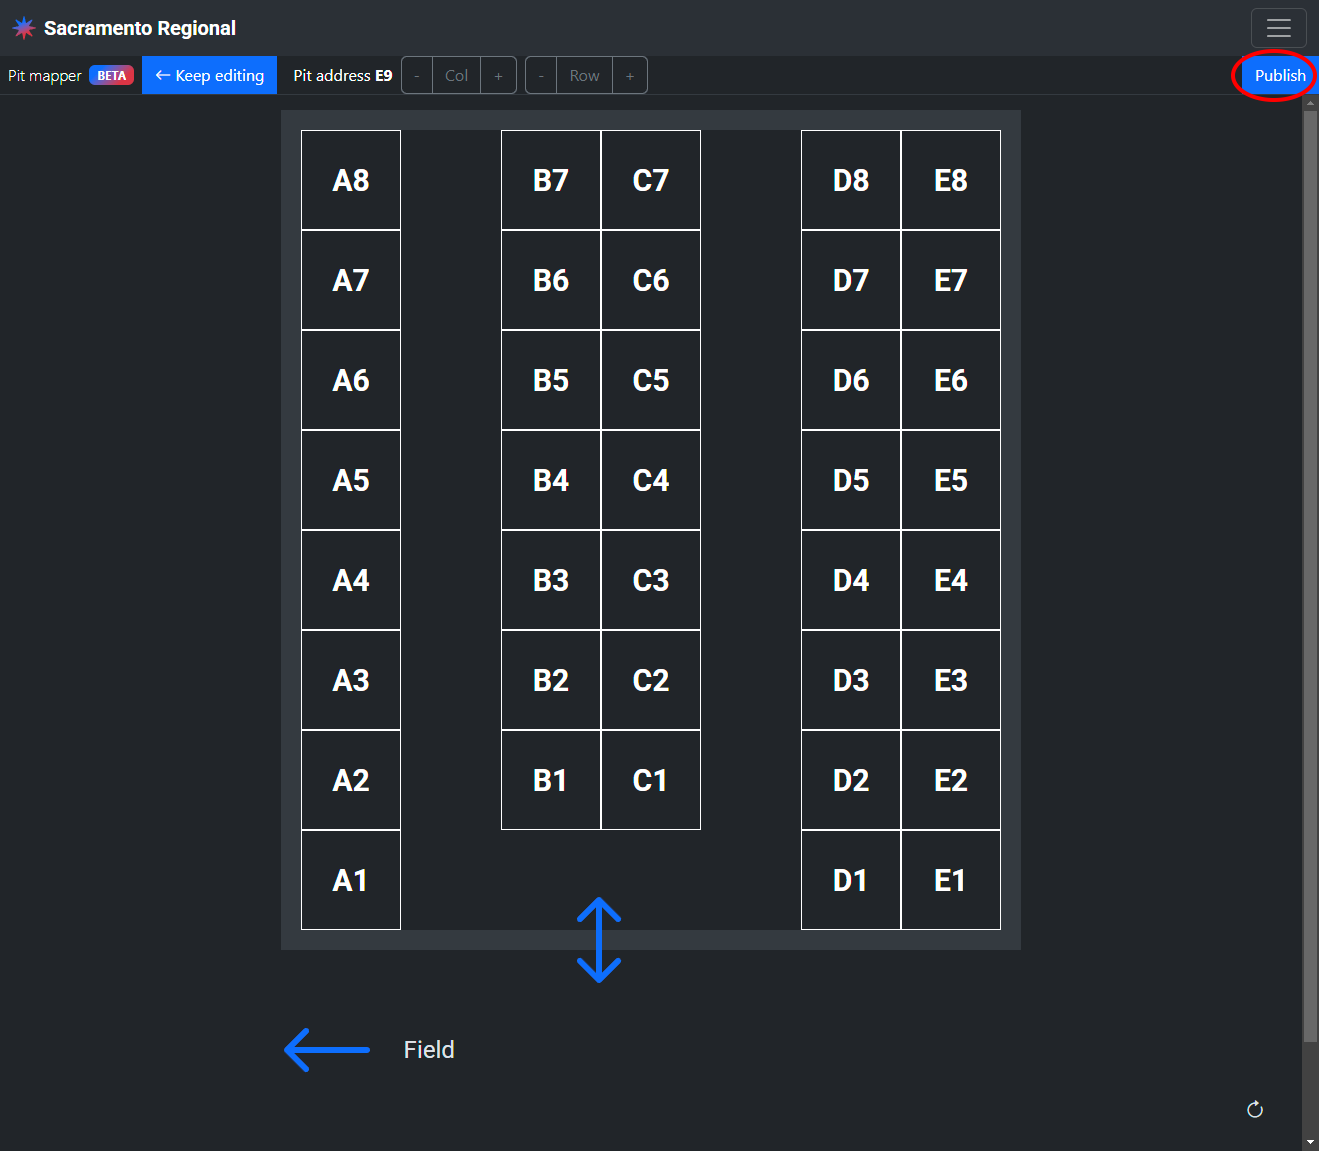Add a column with the plus Col button
Screen dimensions: 1319x1151
[x=498, y=76]
